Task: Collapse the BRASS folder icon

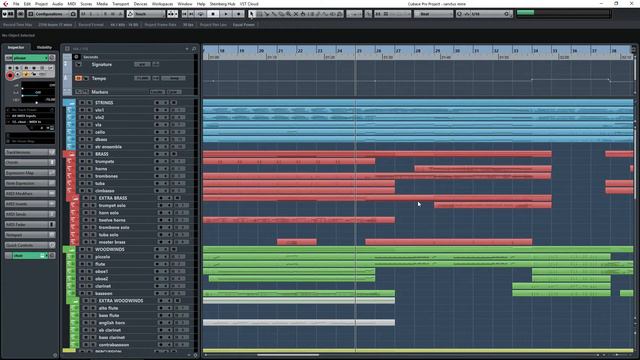Action: coord(72,154)
